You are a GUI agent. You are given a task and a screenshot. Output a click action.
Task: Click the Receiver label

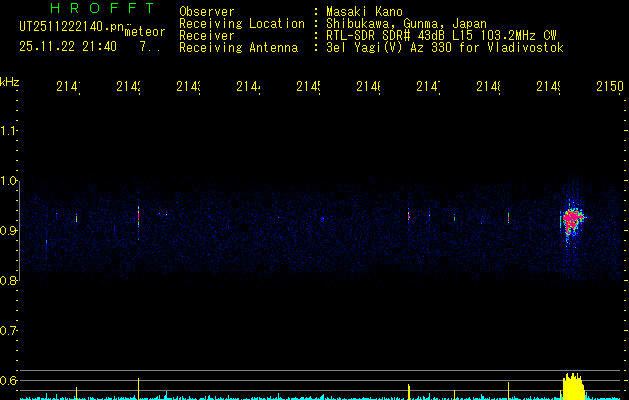(207, 36)
